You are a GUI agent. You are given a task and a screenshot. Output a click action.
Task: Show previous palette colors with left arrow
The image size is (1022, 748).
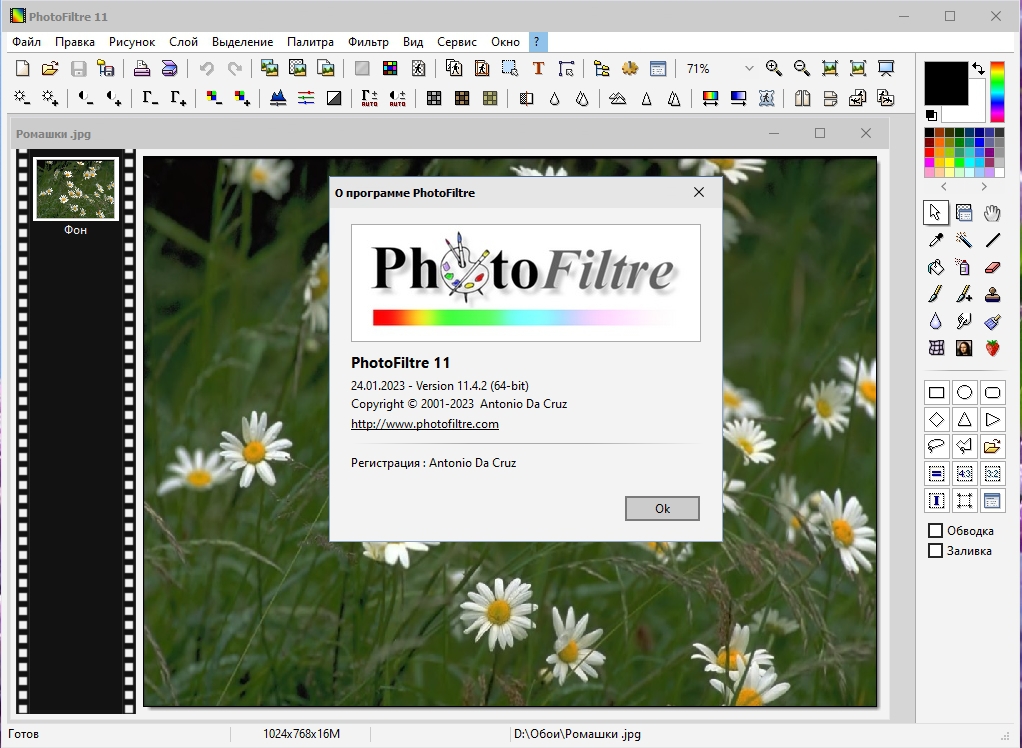click(944, 187)
